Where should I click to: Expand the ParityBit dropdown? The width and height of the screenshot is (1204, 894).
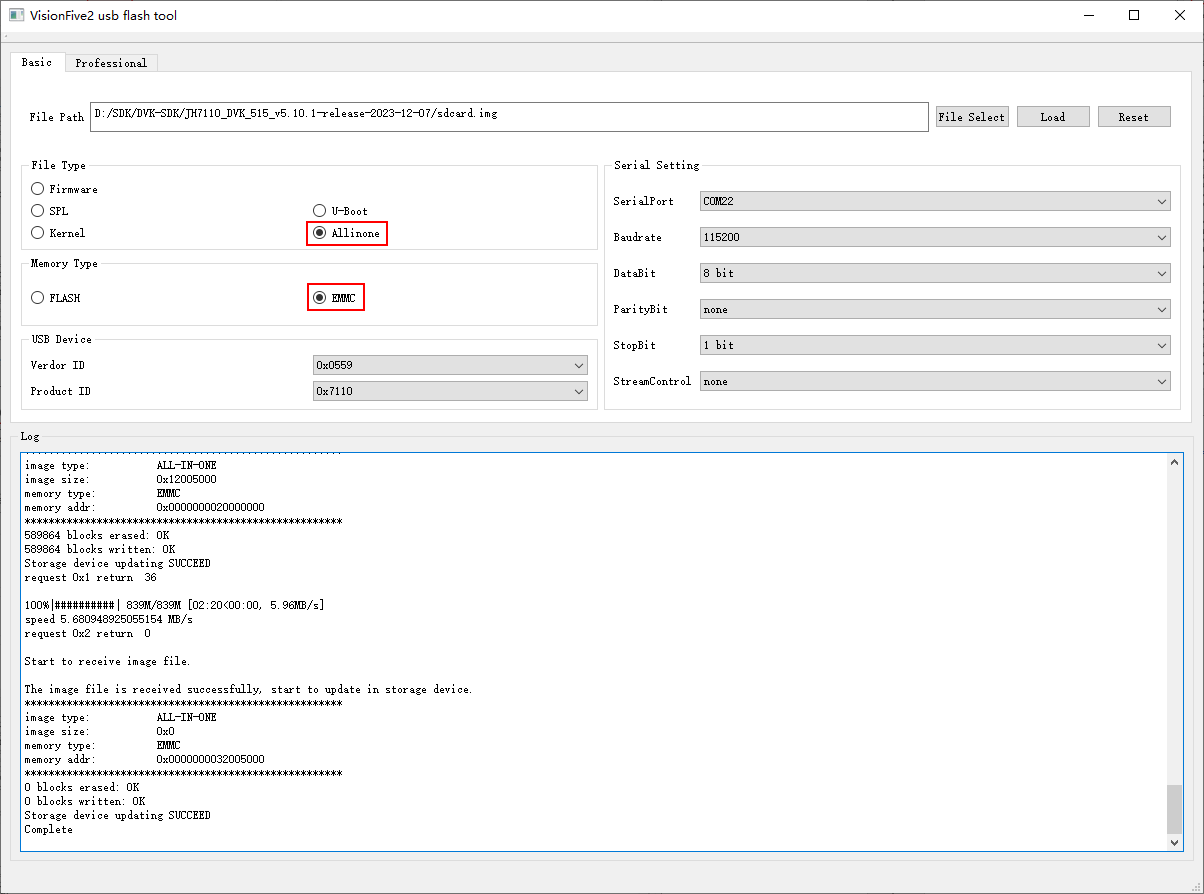[x=935, y=309]
